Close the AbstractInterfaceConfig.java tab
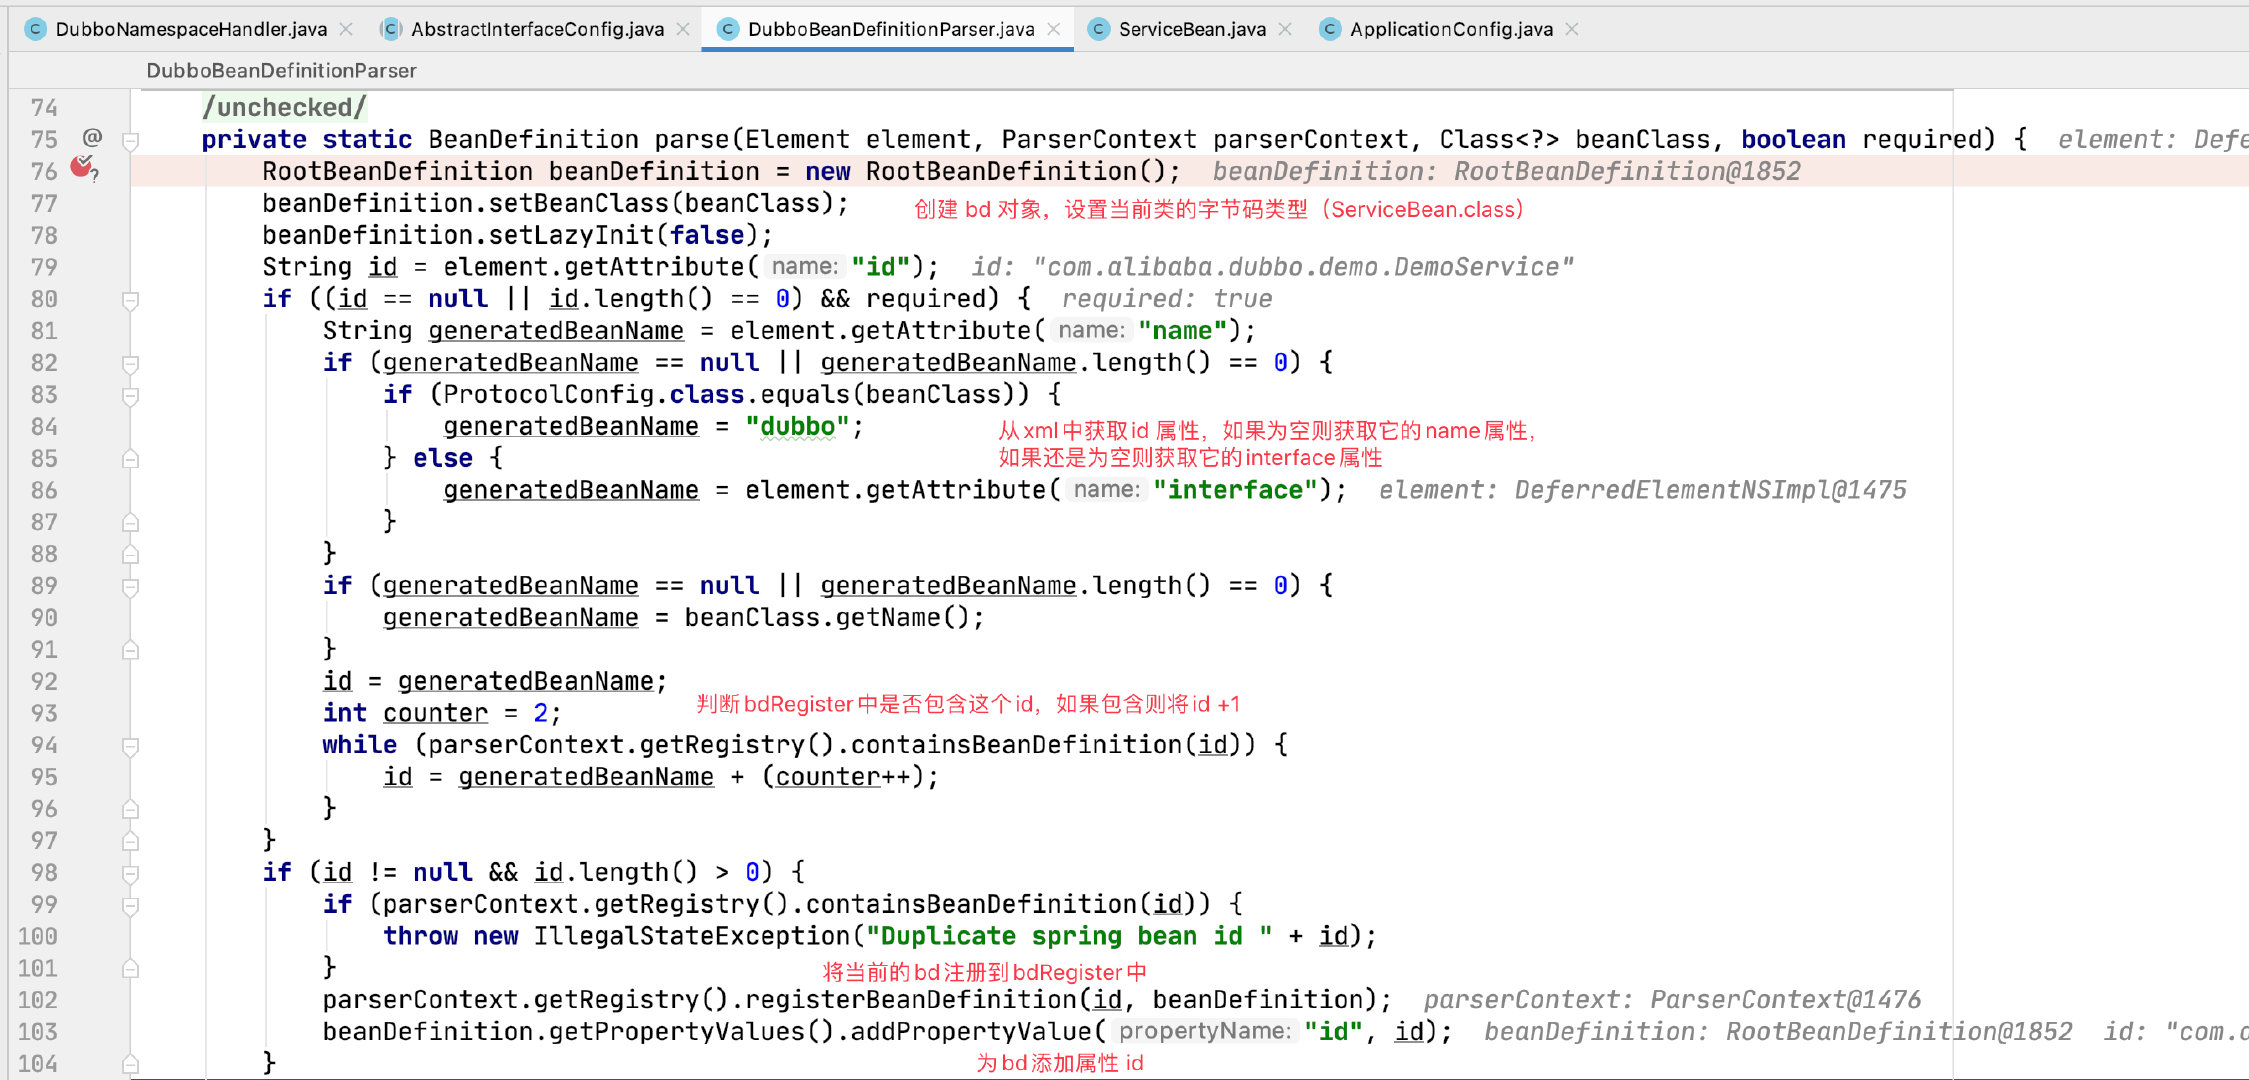 click(x=683, y=29)
